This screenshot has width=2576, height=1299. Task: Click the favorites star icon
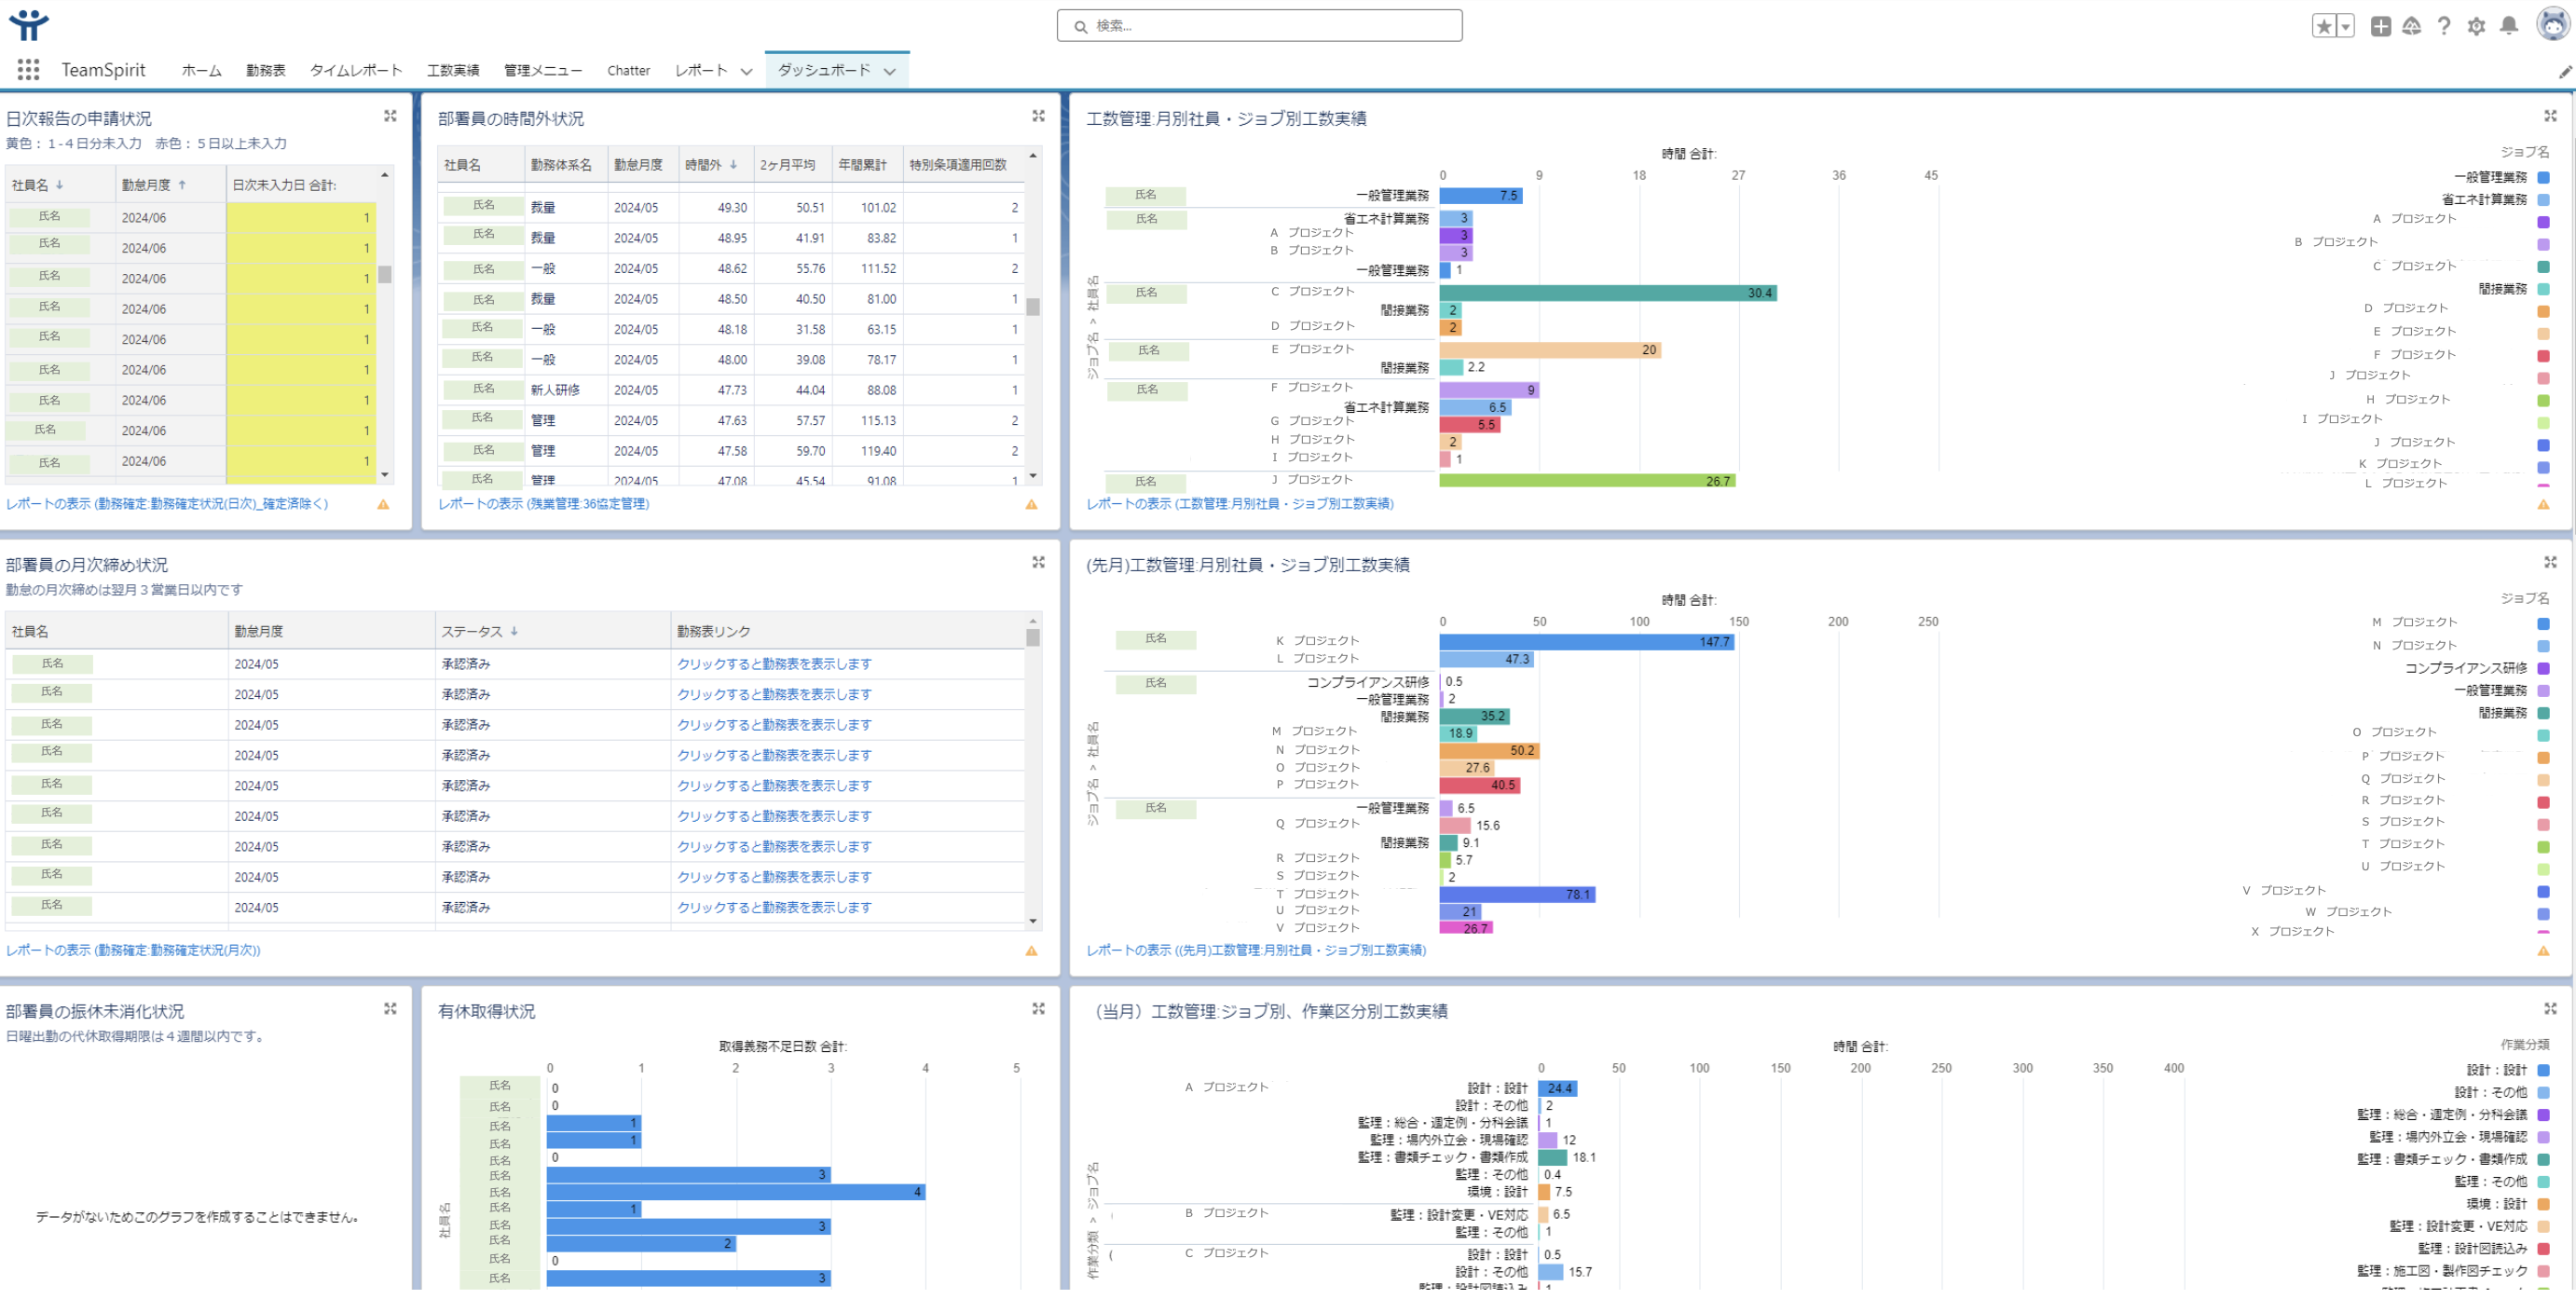click(2324, 26)
